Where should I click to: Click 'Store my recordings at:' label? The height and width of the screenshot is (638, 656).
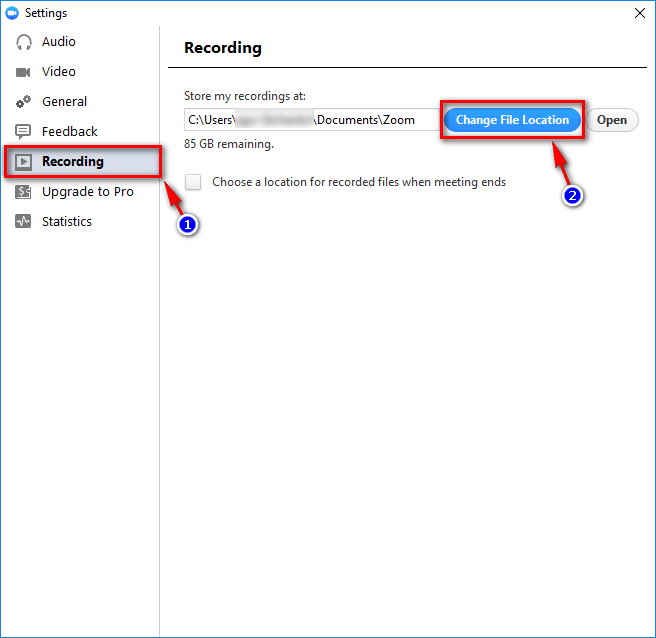pyautogui.click(x=245, y=96)
